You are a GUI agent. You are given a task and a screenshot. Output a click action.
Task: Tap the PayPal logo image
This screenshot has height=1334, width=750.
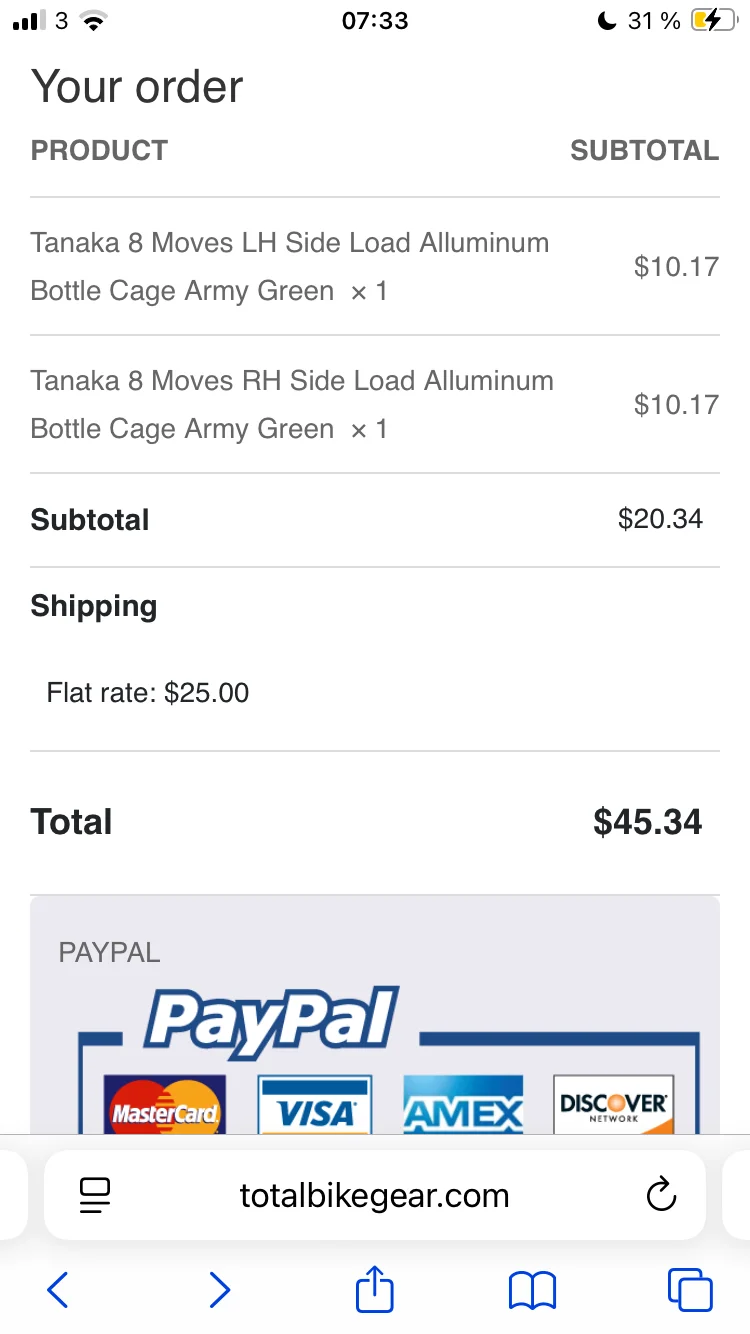coord(272,1022)
